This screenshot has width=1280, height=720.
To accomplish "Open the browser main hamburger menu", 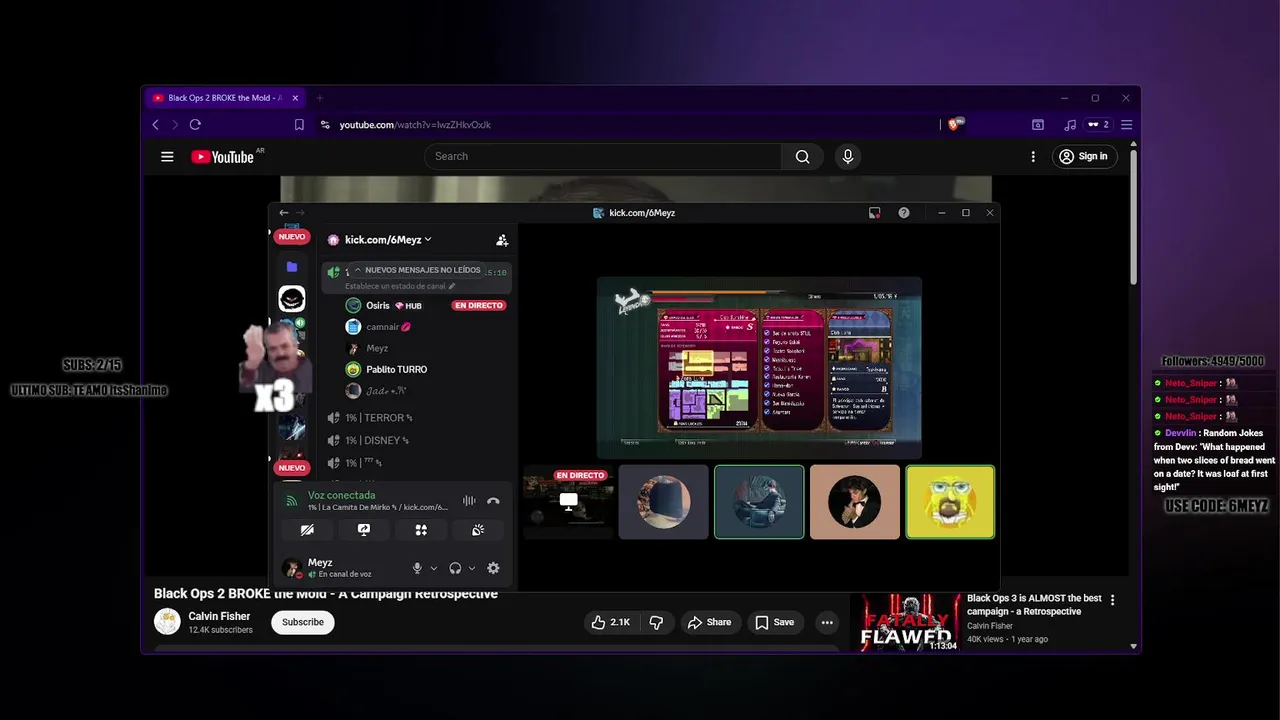I will pyautogui.click(x=1126, y=125).
